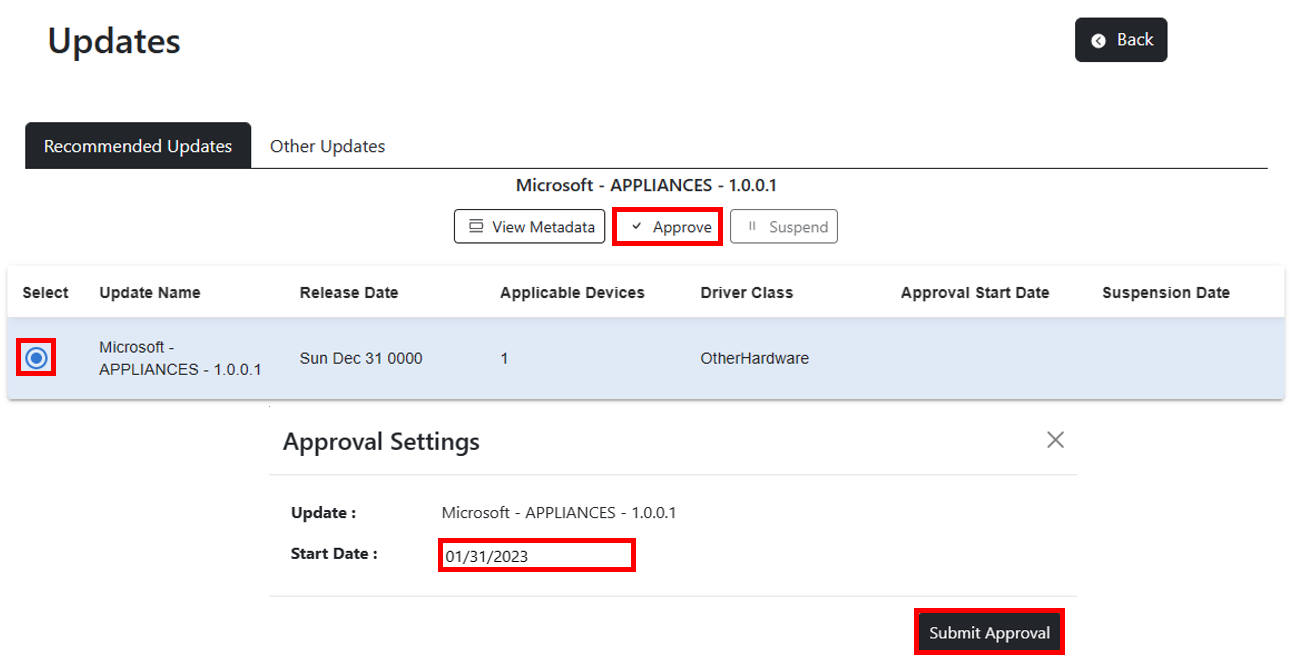Click the applicable devices count '1'
Viewport: 1293px width, 660px height.
point(505,358)
